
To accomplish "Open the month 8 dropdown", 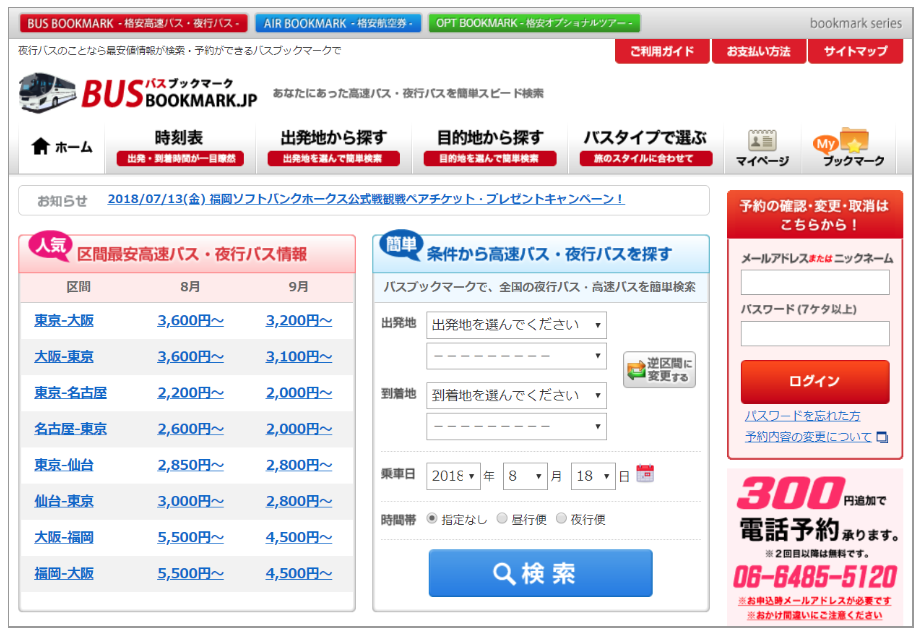I will point(525,476).
